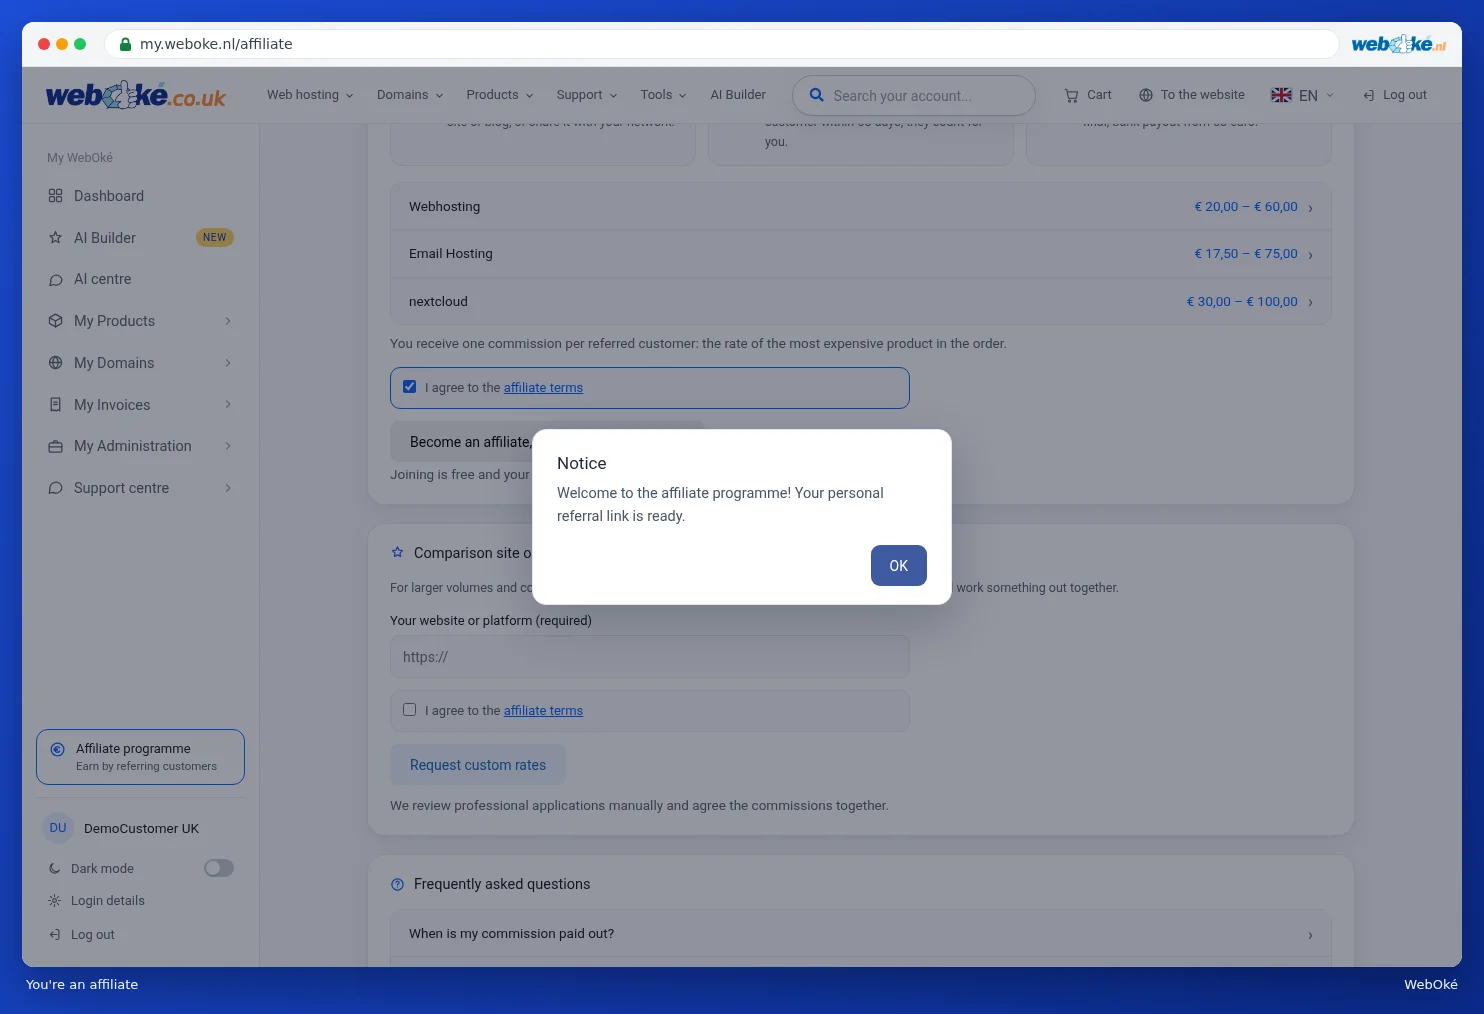Open the Support top menu
1484x1014 pixels.
click(x=587, y=95)
